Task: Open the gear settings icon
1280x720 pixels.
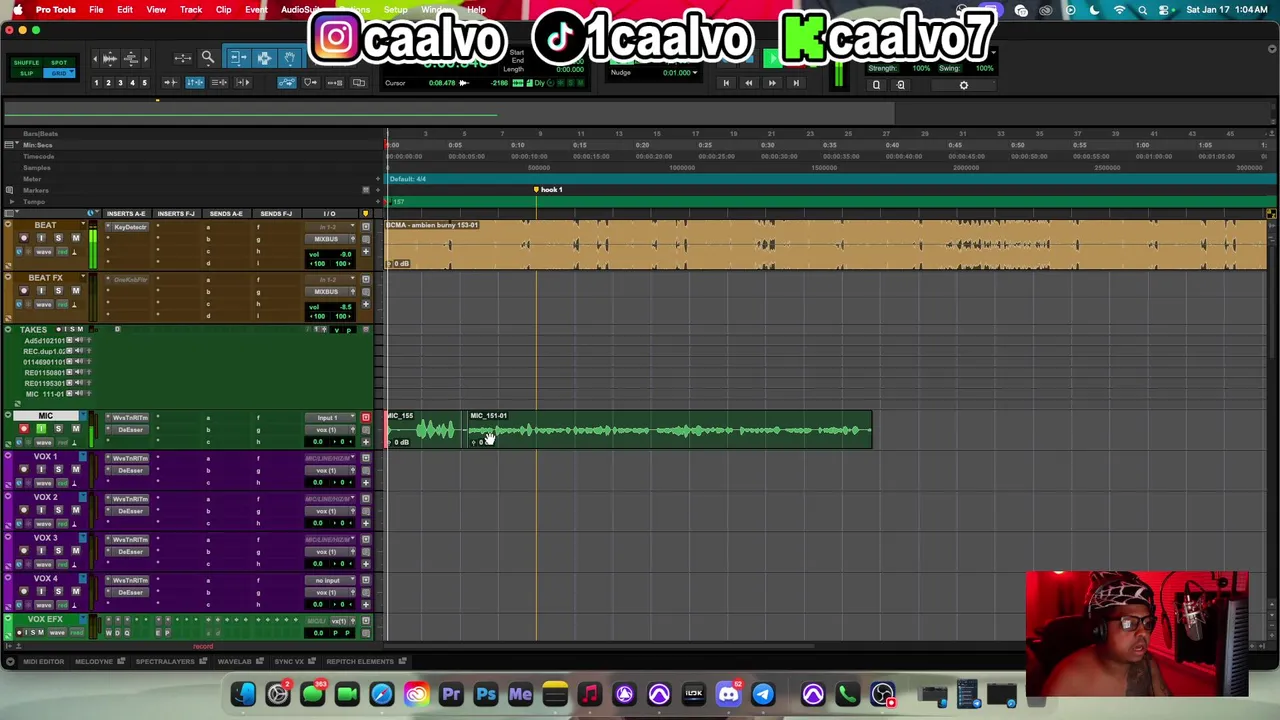Action: pos(964,85)
